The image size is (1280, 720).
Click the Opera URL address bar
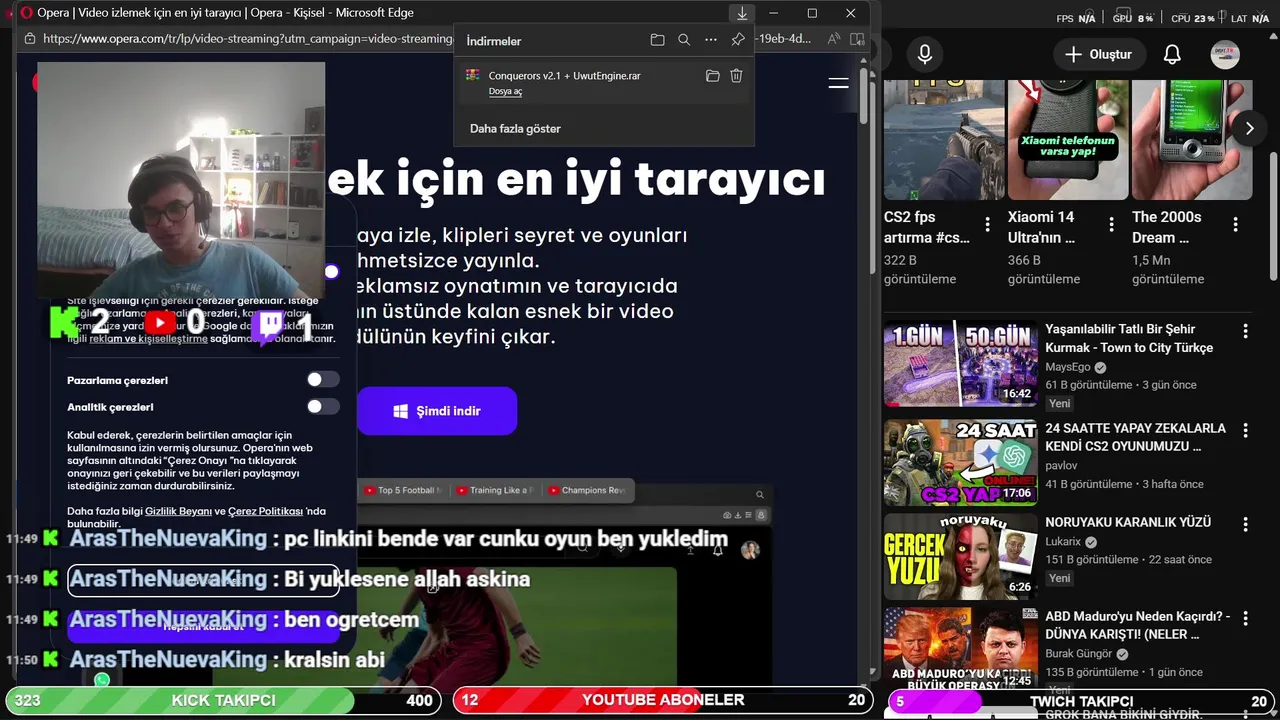tap(248, 39)
